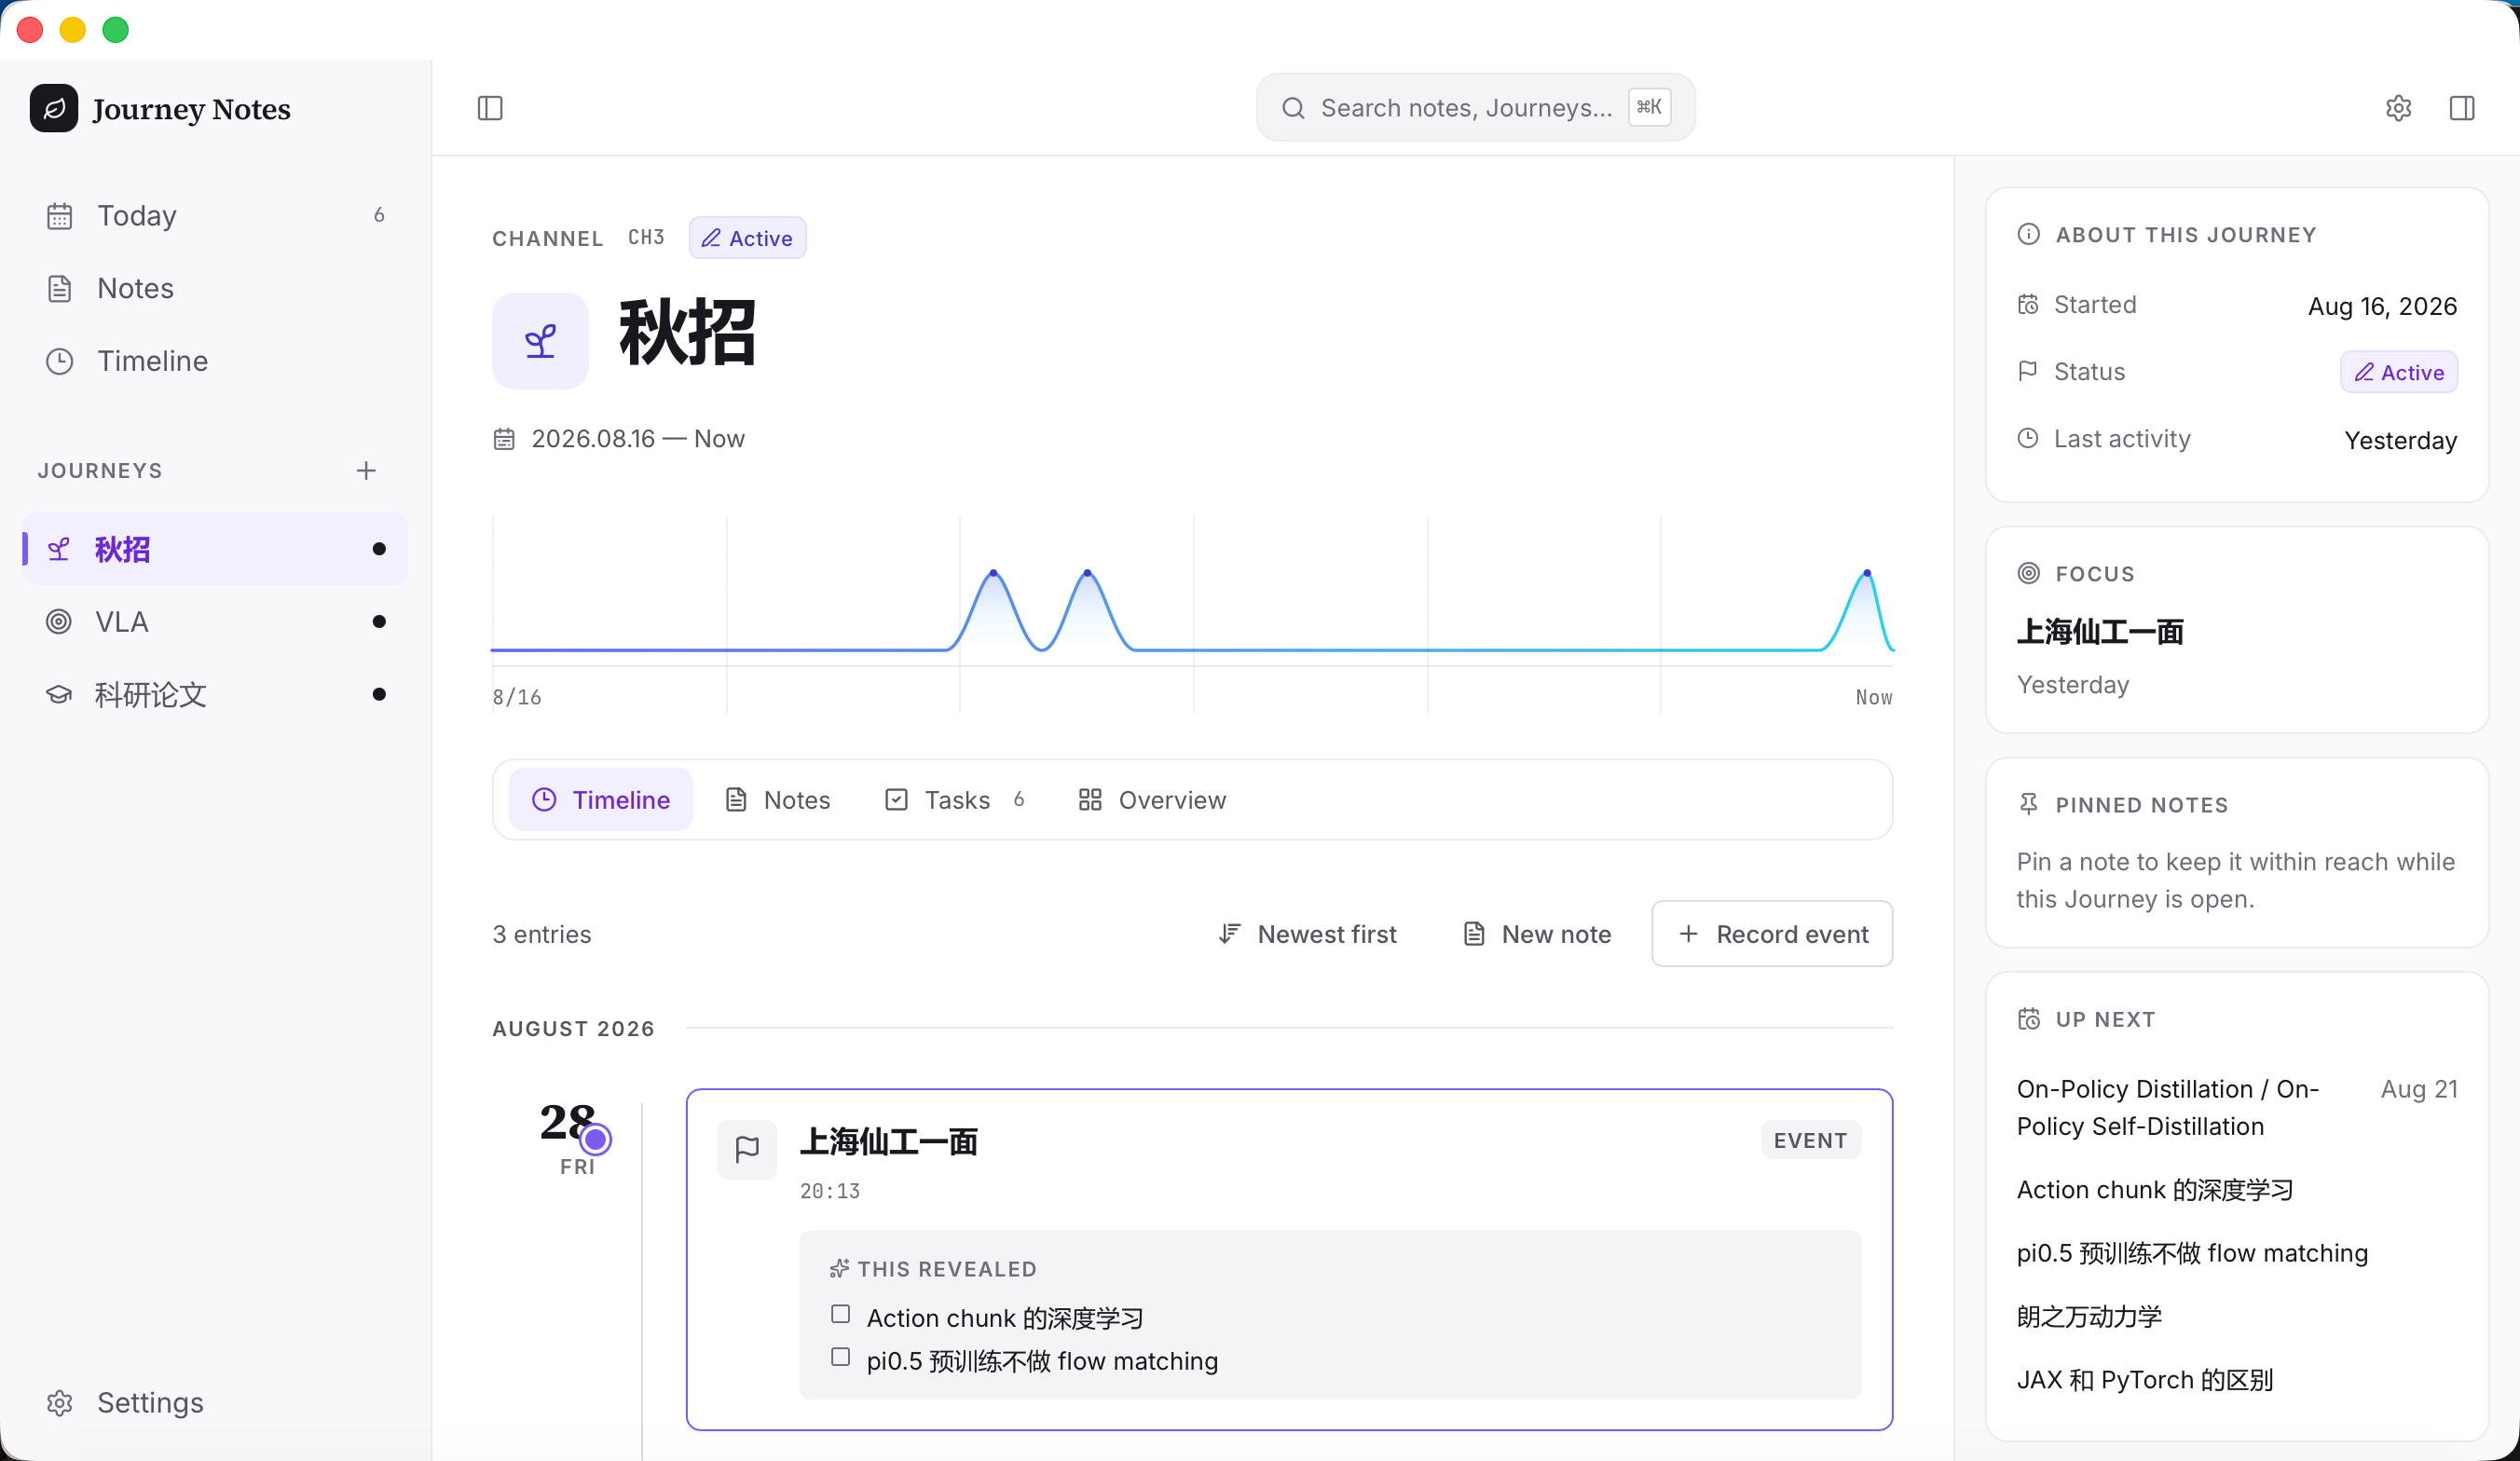Click the CH3 channel label
This screenshot has width=2520, height=1461.
tap(646, 238)
